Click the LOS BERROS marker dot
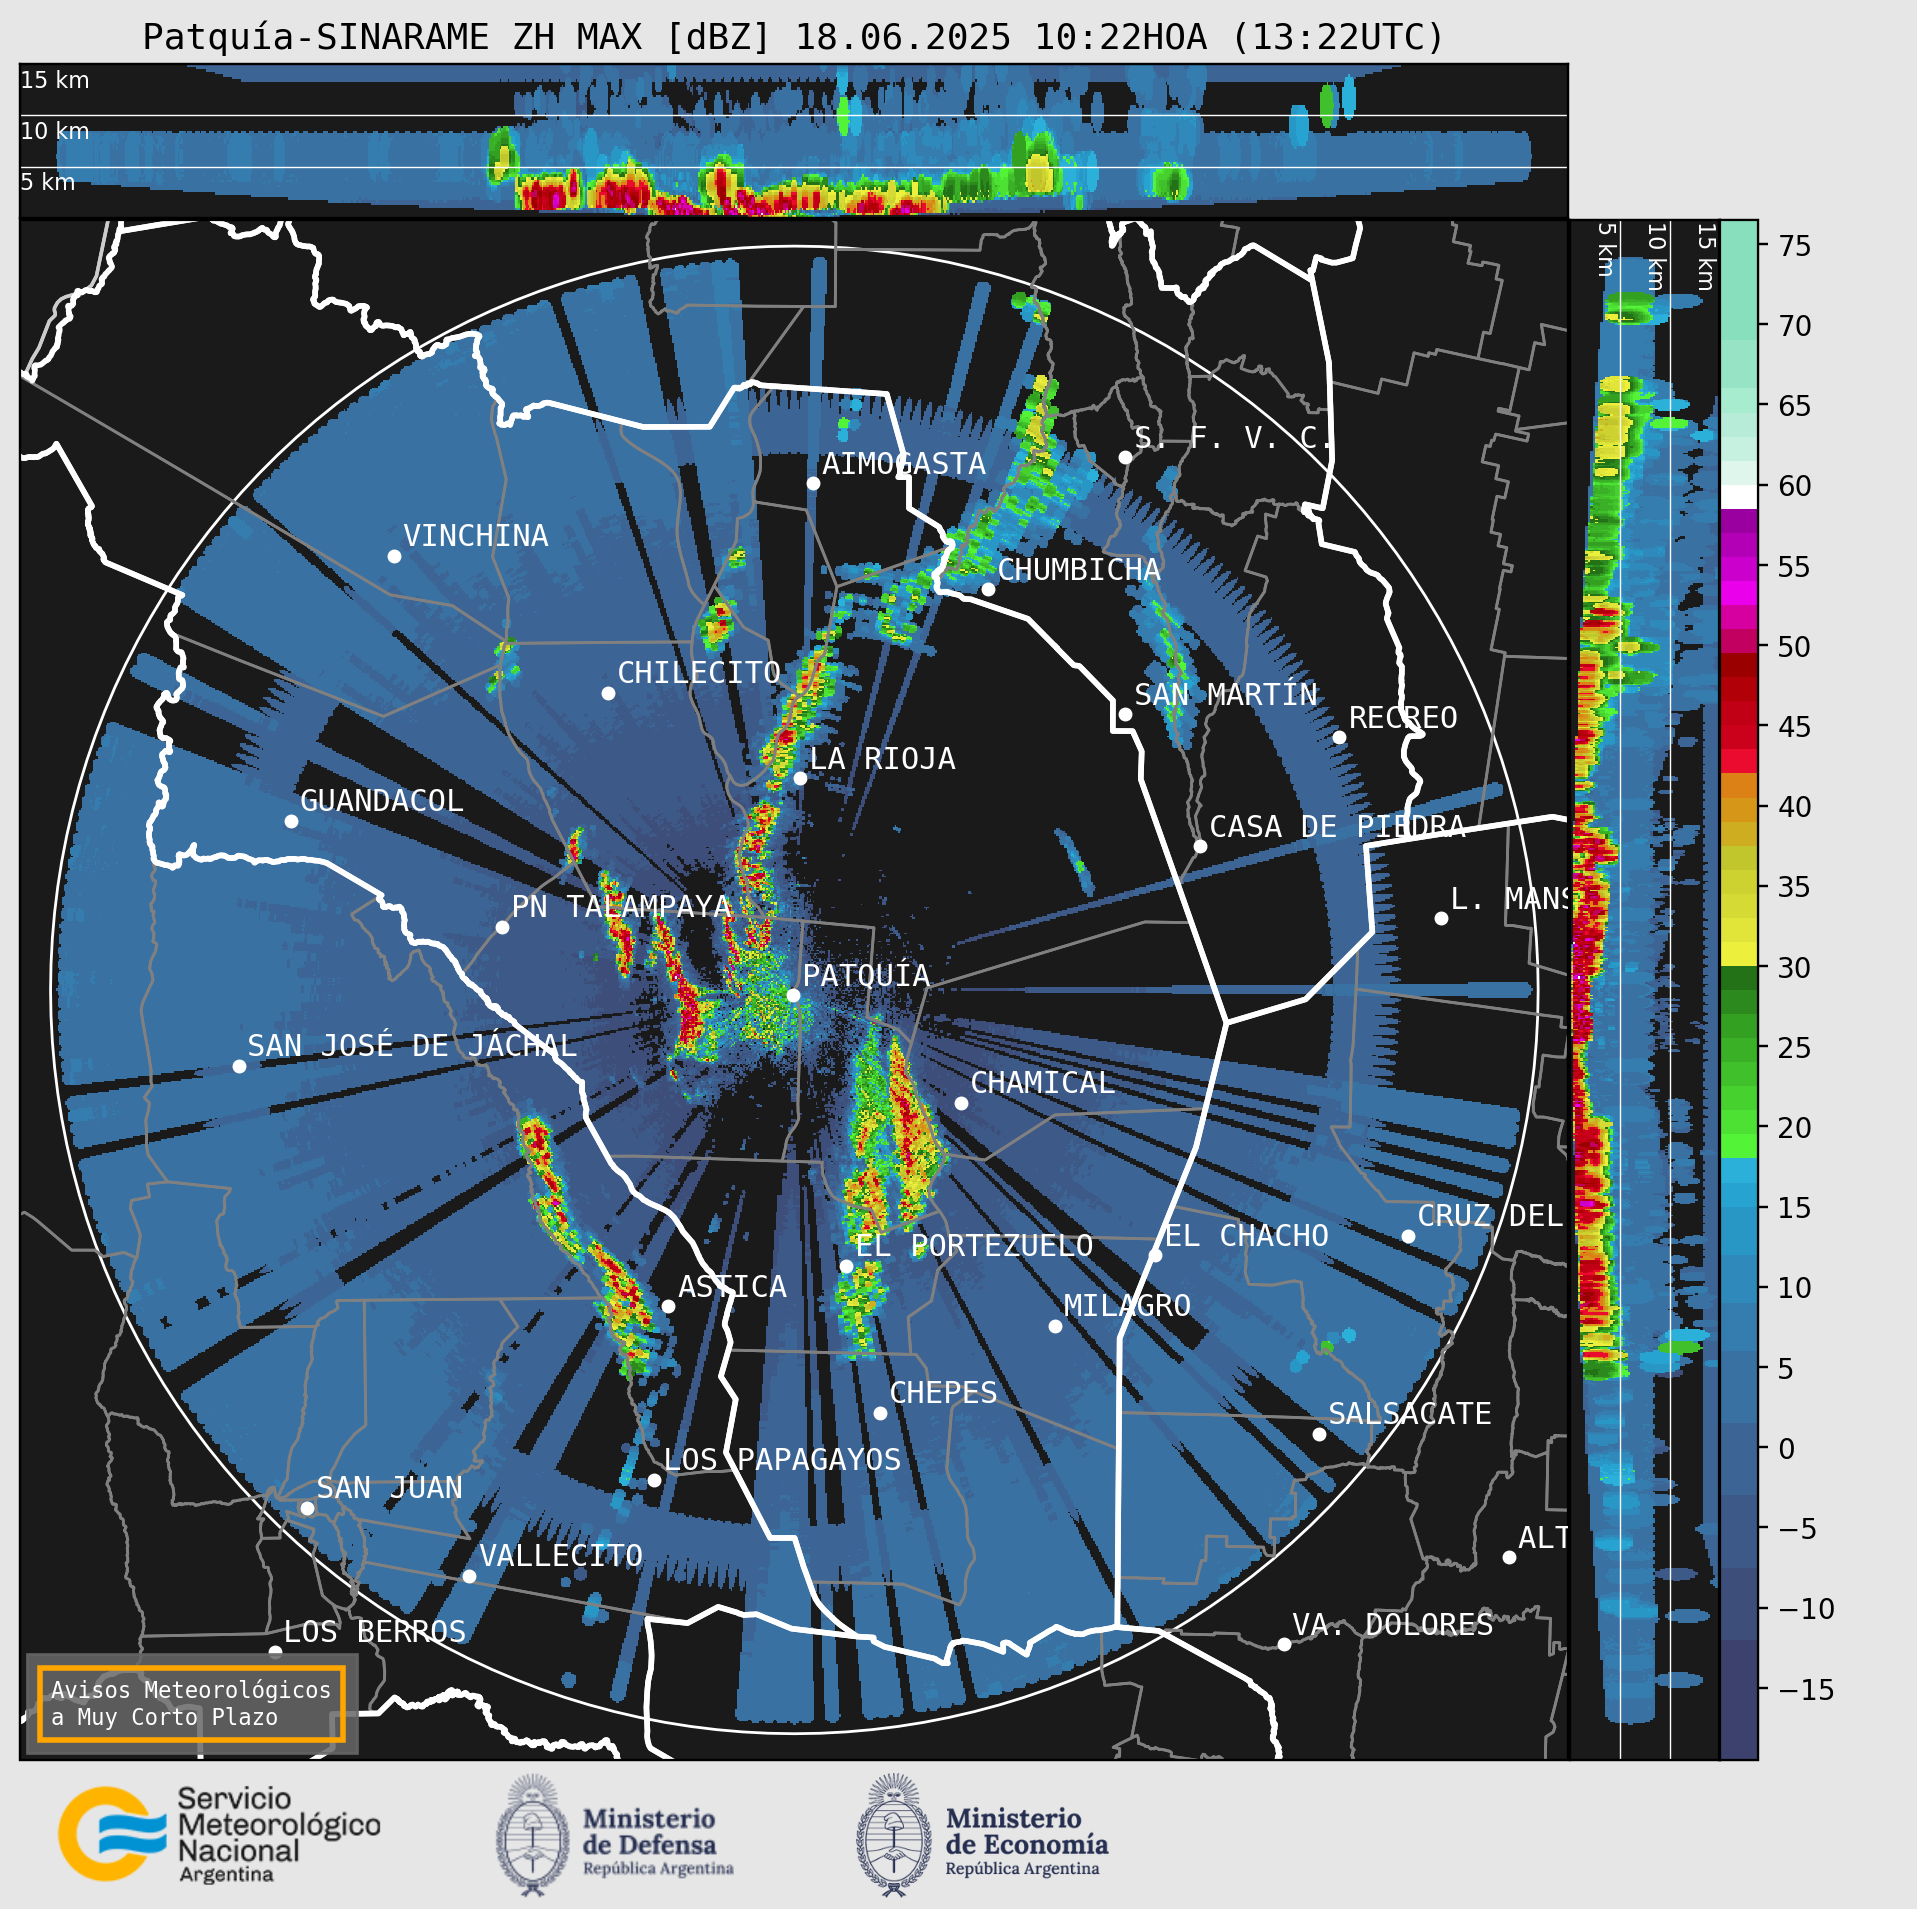This screenshot has height=1909, width=1917. [275, 1651]
